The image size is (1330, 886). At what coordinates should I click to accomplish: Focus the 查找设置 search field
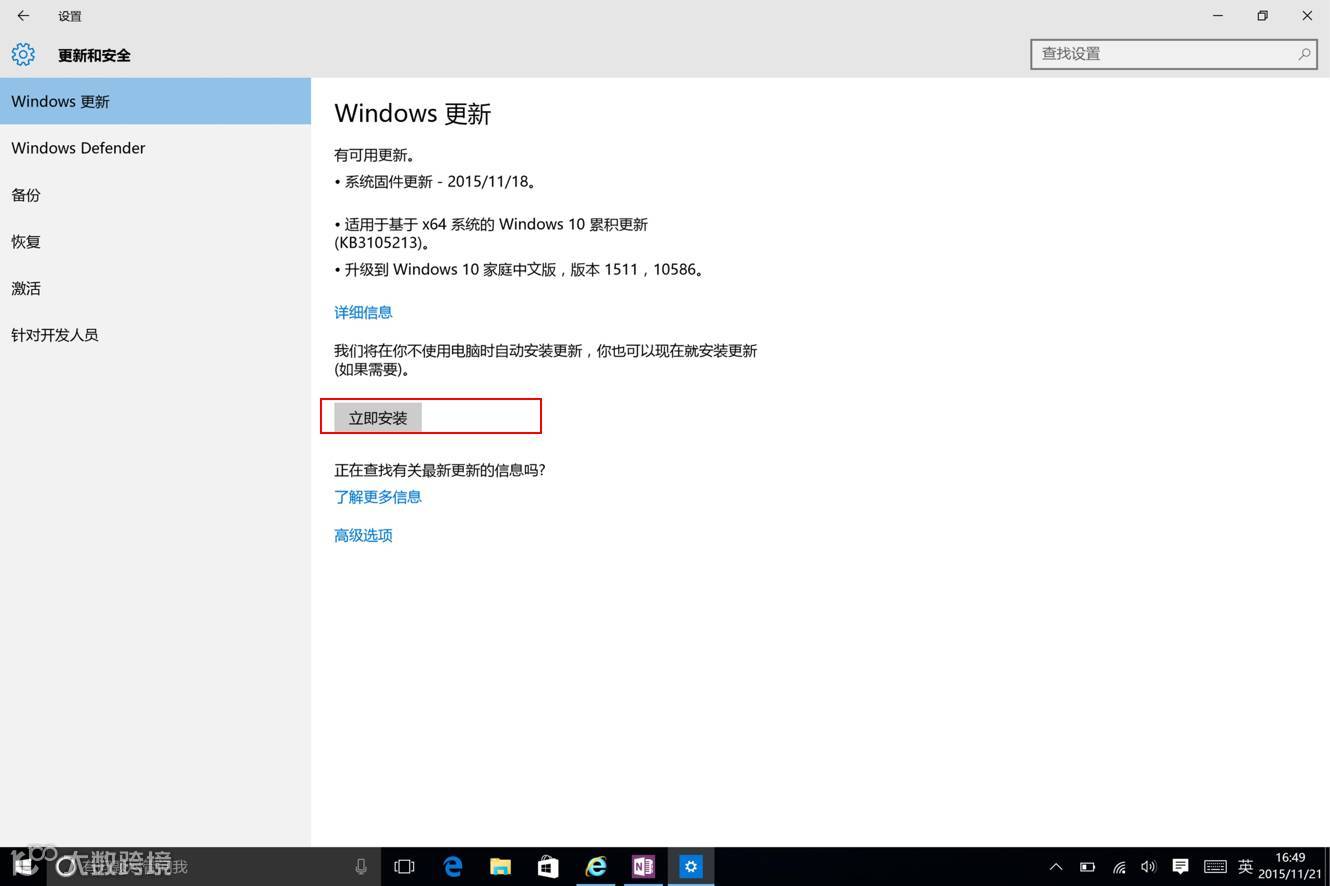(1174, 54)
